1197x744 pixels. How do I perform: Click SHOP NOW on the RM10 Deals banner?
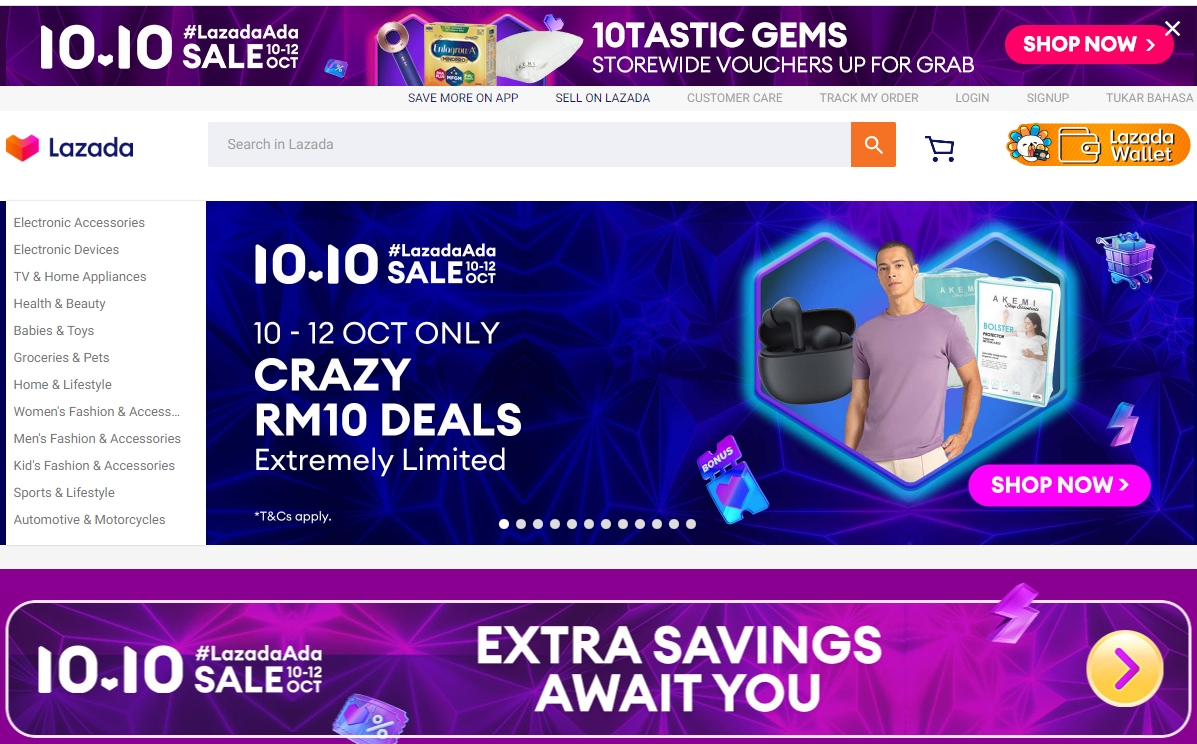tap(1060, 485)
